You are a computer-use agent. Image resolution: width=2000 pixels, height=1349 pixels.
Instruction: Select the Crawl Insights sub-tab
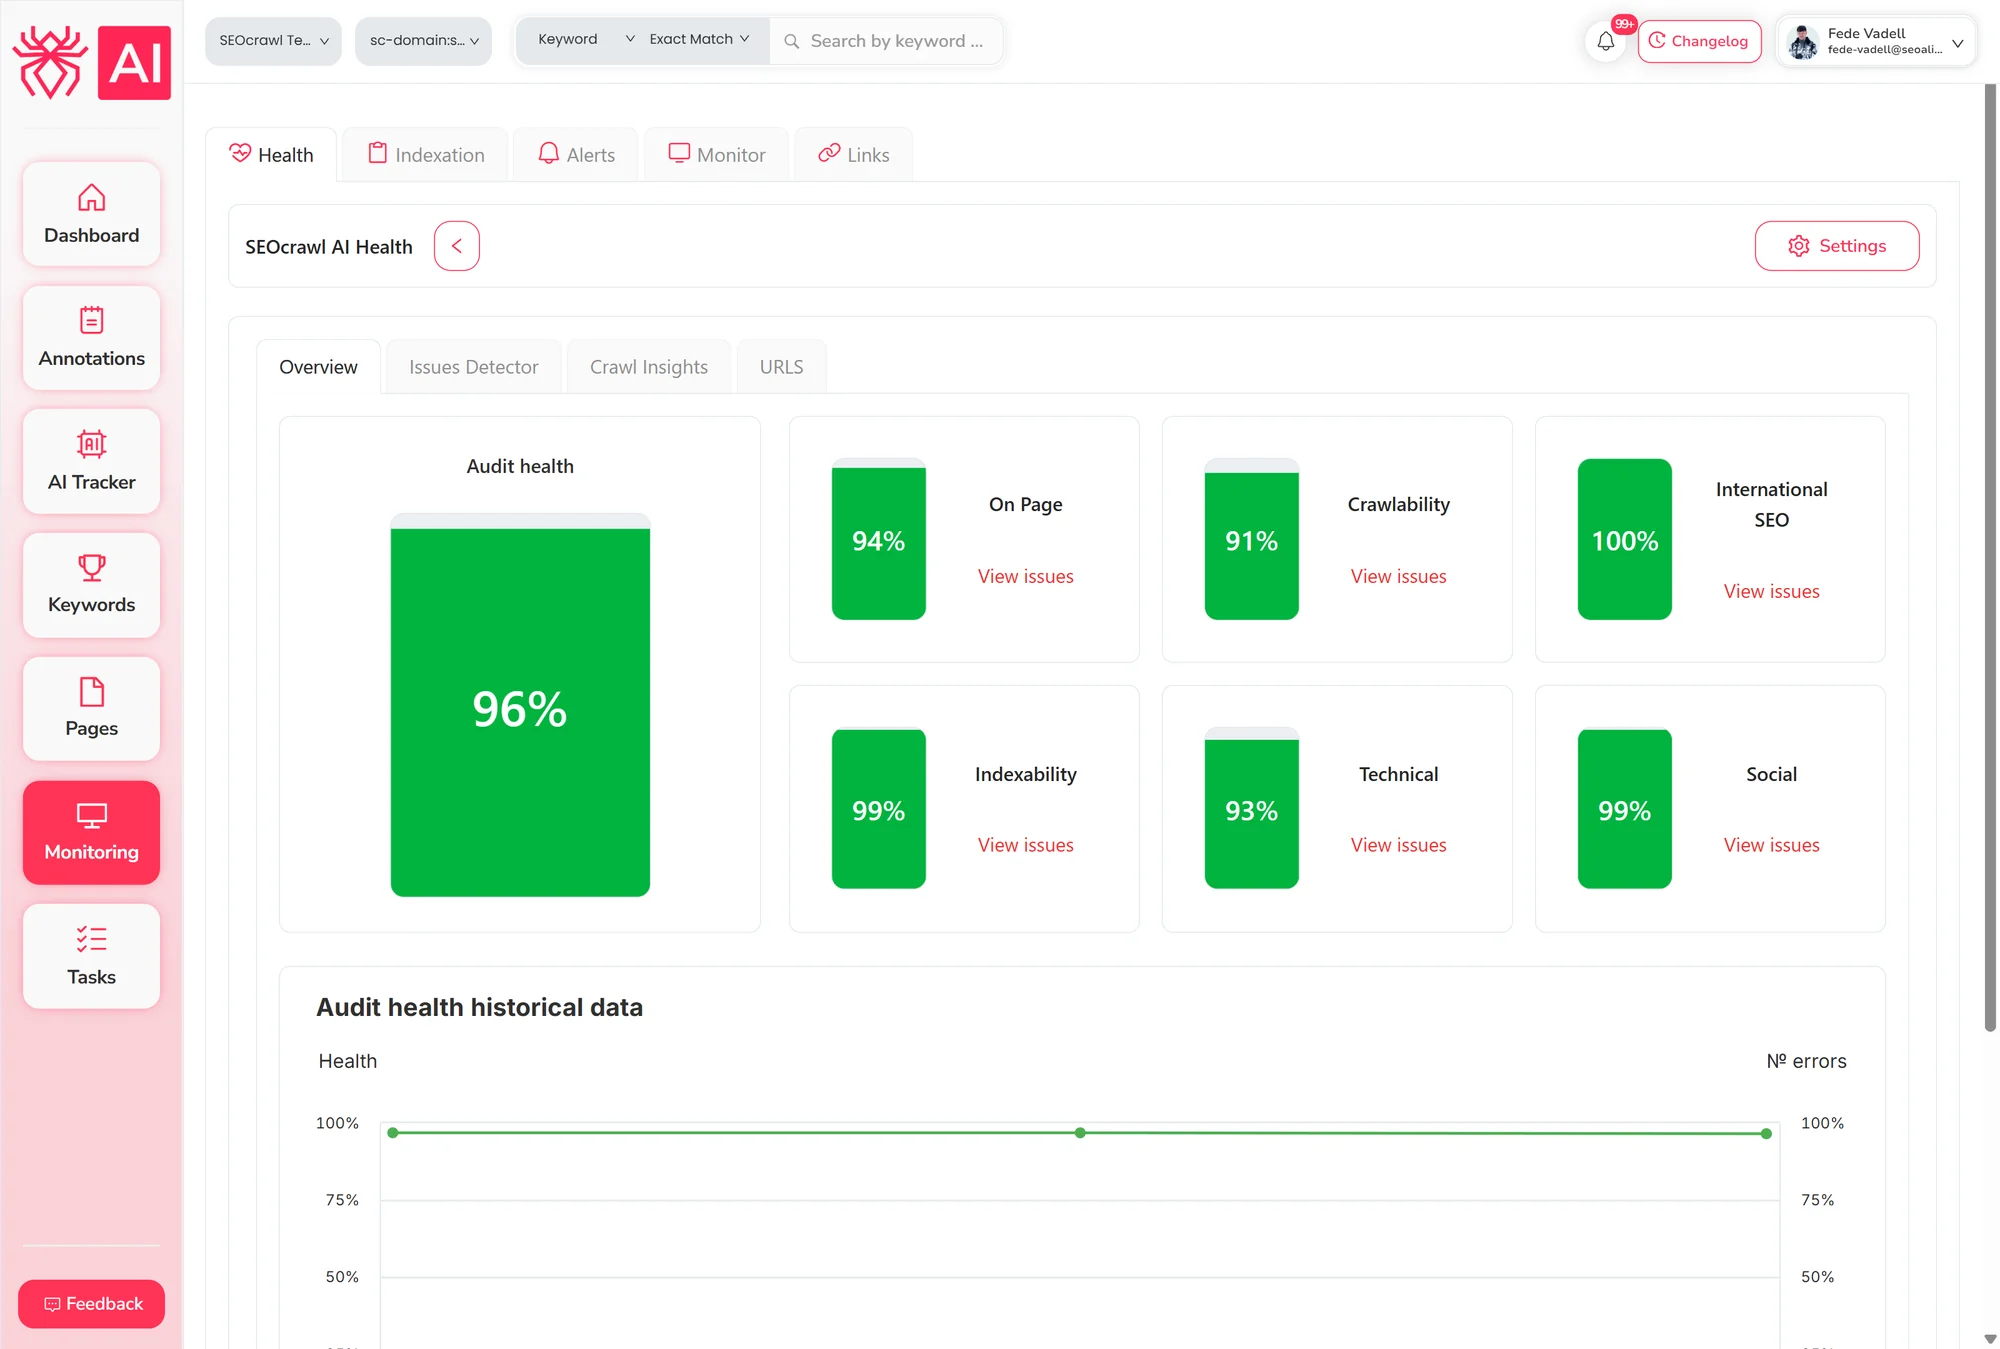point(649,367)
